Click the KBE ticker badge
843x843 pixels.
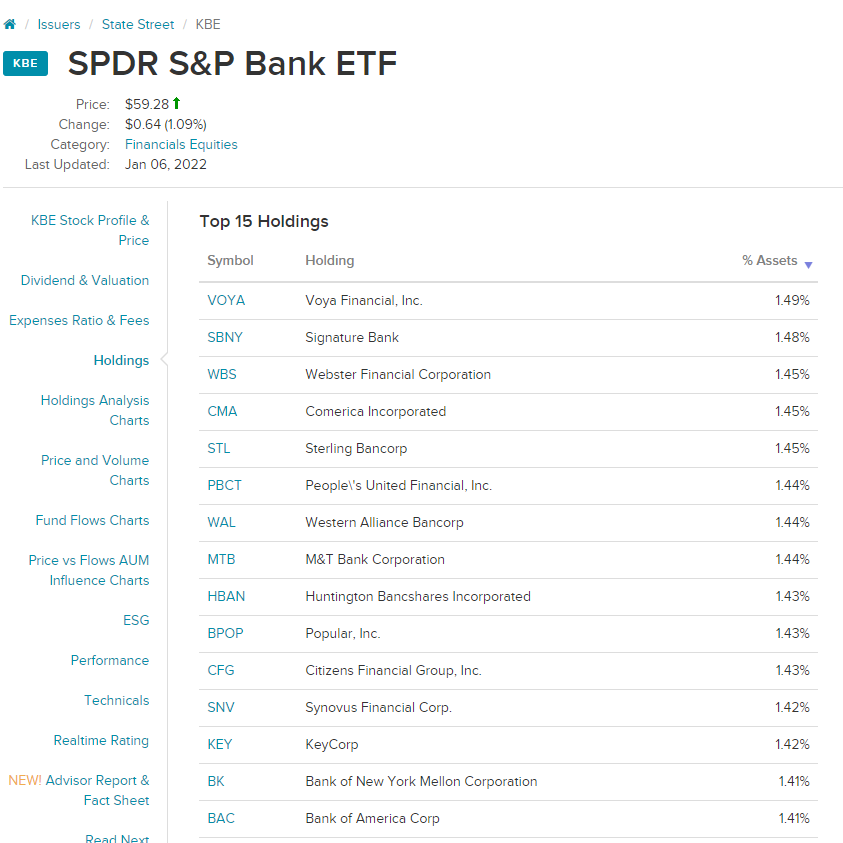point(25,63)
